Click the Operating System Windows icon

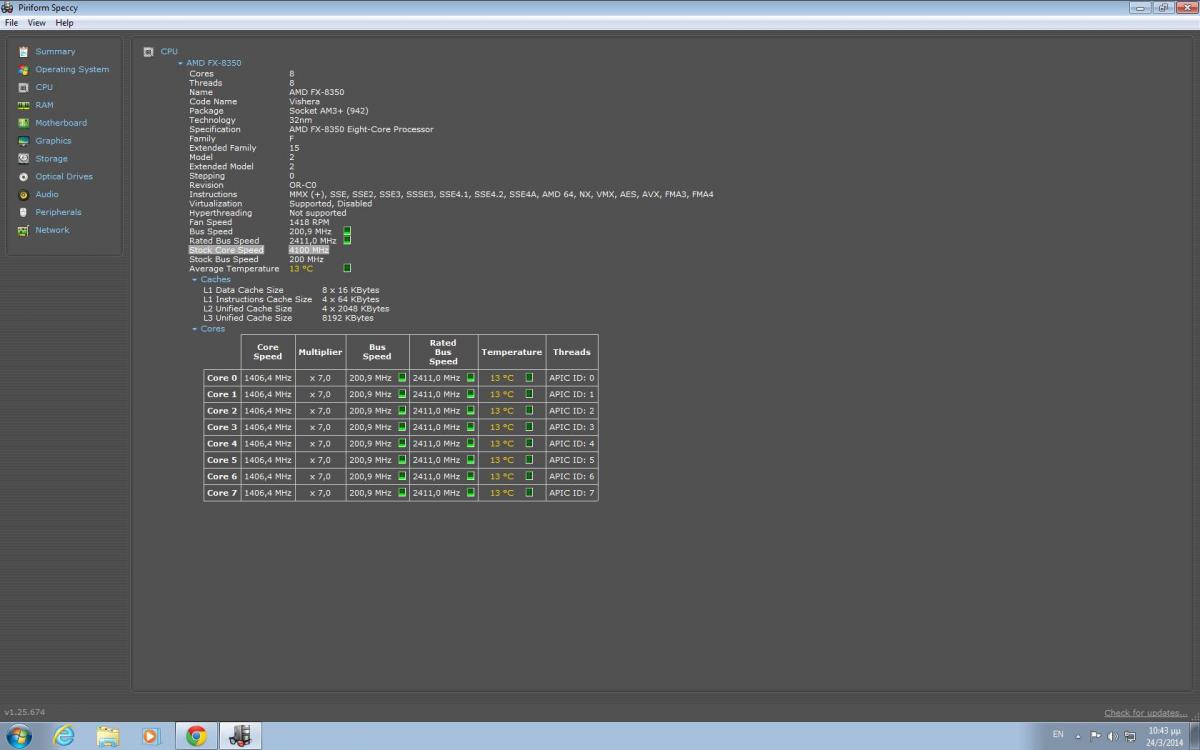[24, 69]
